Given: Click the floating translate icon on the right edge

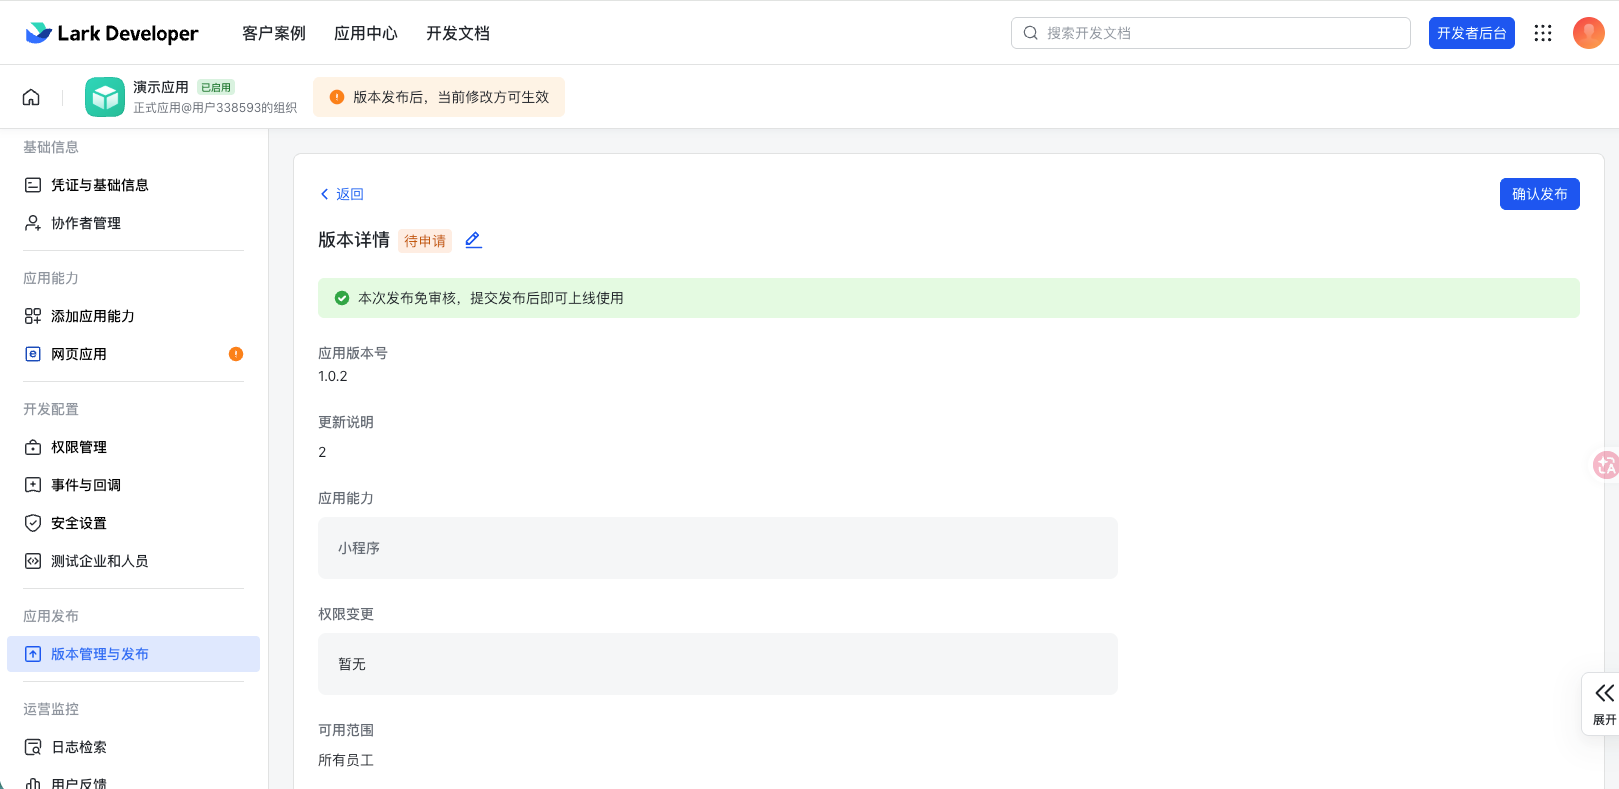Looking at the screenshot, I should (1605, 465).
